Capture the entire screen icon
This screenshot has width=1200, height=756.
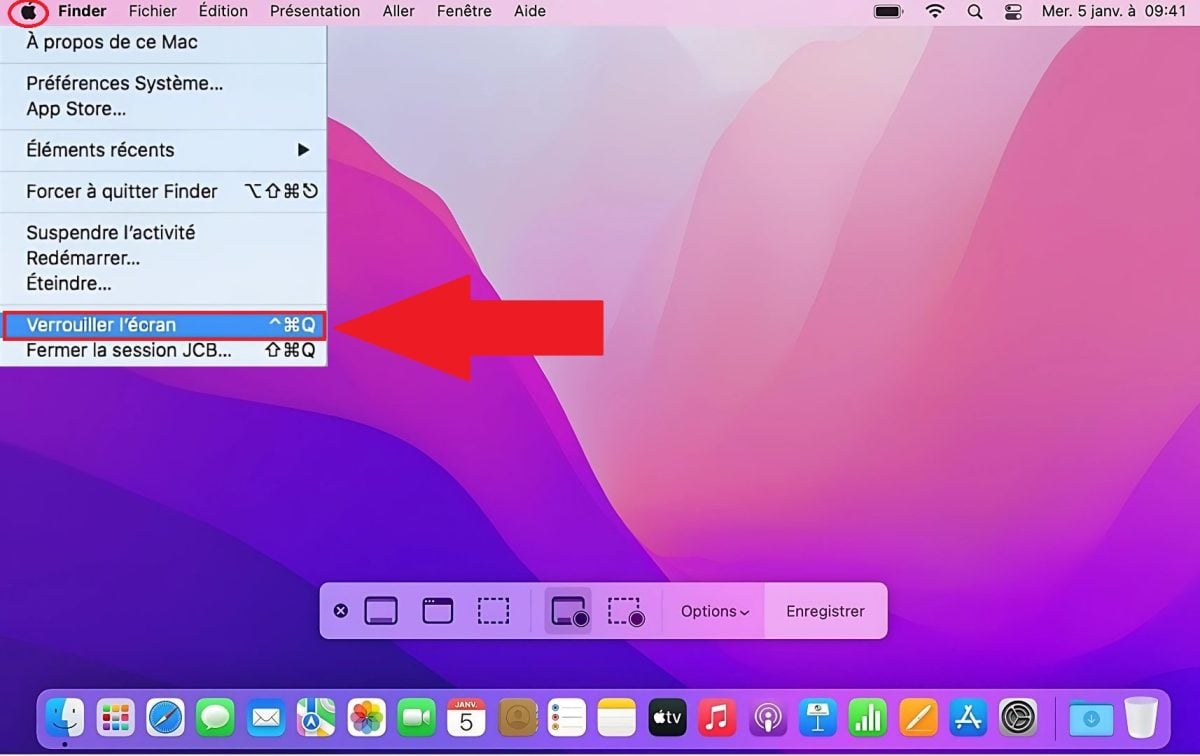(x=381, y=611)
